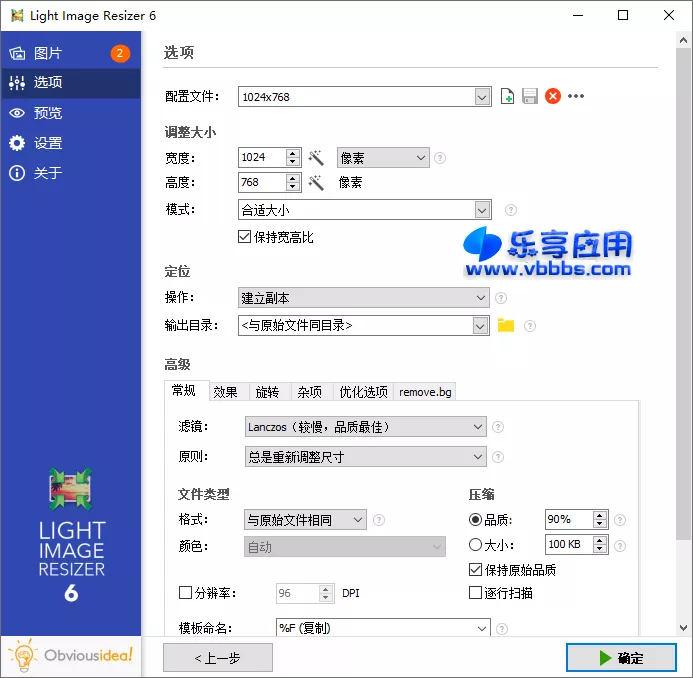Click help icon beside the 原则 dropdown
693x678 pixels.
tap(498, 457)
